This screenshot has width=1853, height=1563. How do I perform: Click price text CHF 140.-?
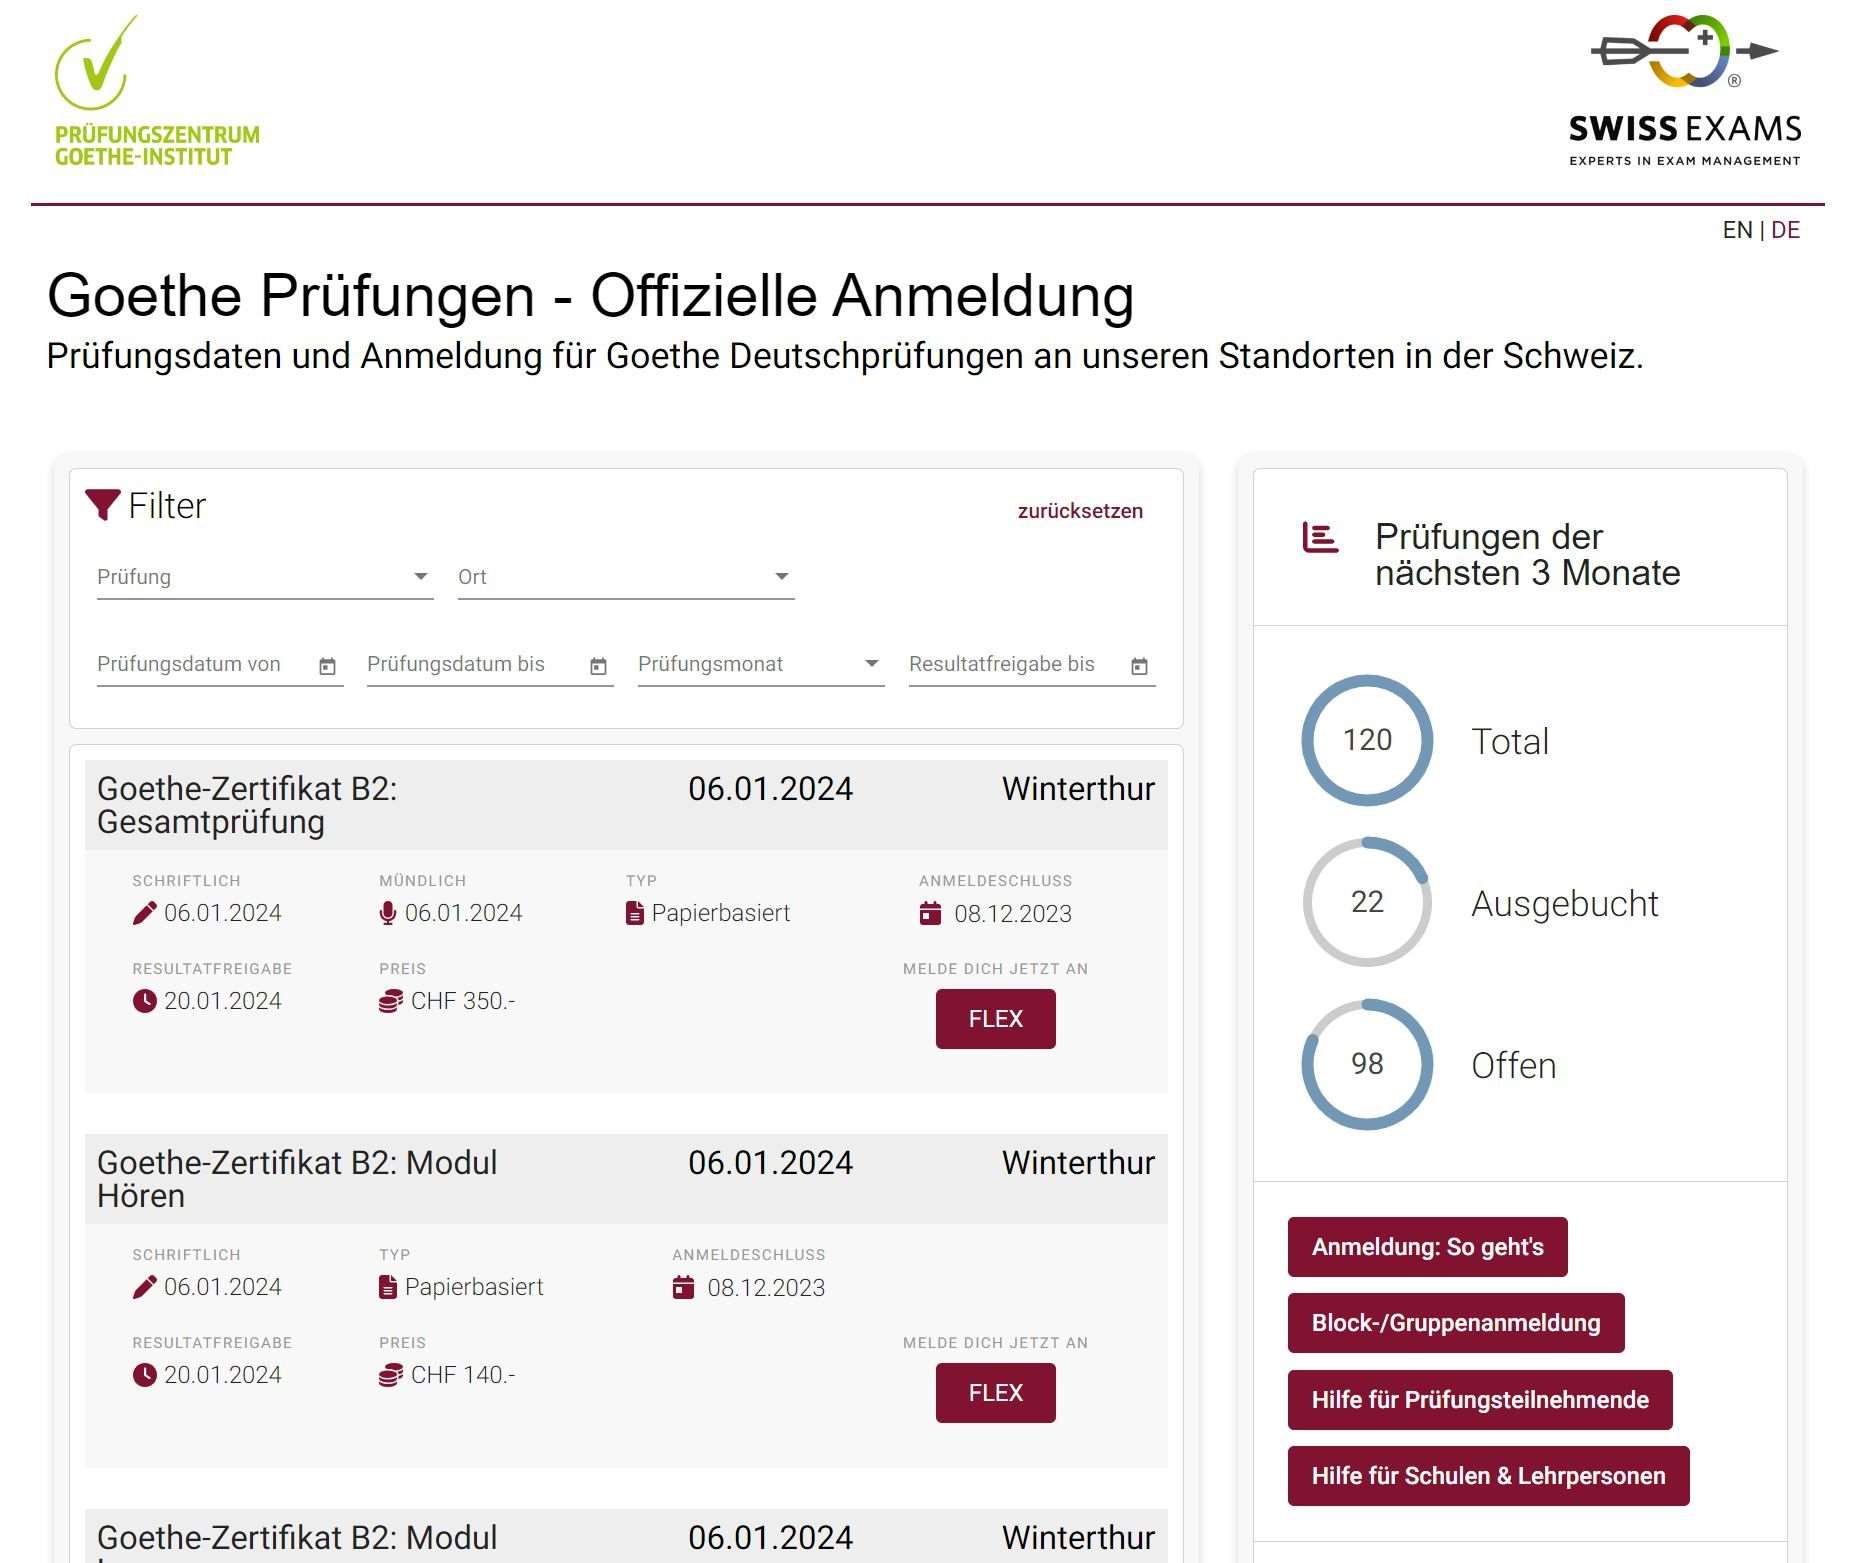[x=463, y=1375]
